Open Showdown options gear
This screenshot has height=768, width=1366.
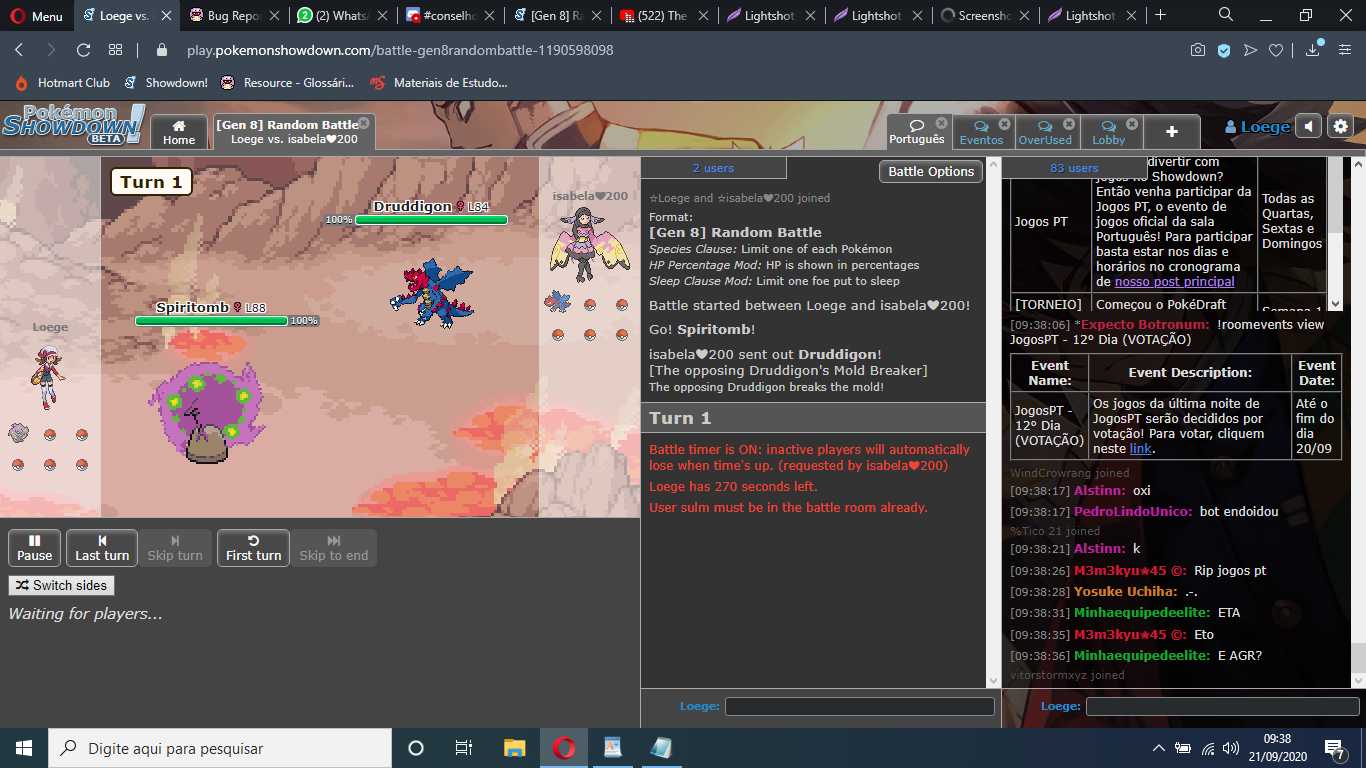(x=1341, y=126)
